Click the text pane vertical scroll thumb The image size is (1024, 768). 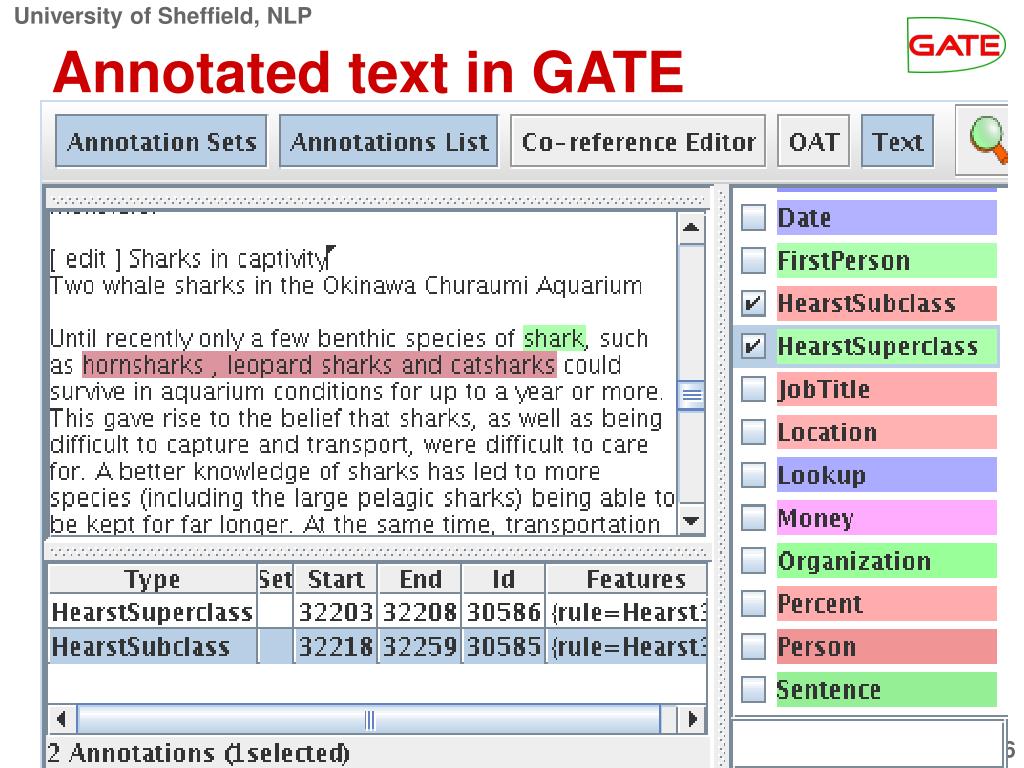point(691,395)
